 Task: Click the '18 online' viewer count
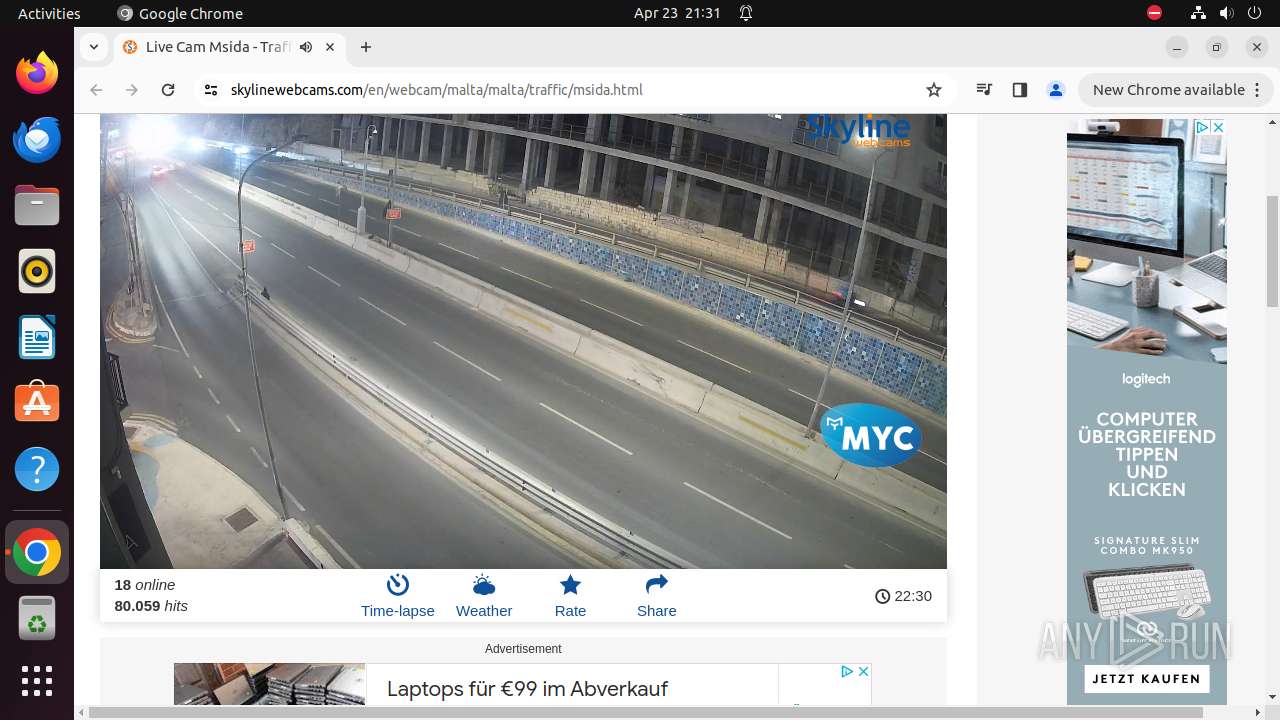[145, 585]
